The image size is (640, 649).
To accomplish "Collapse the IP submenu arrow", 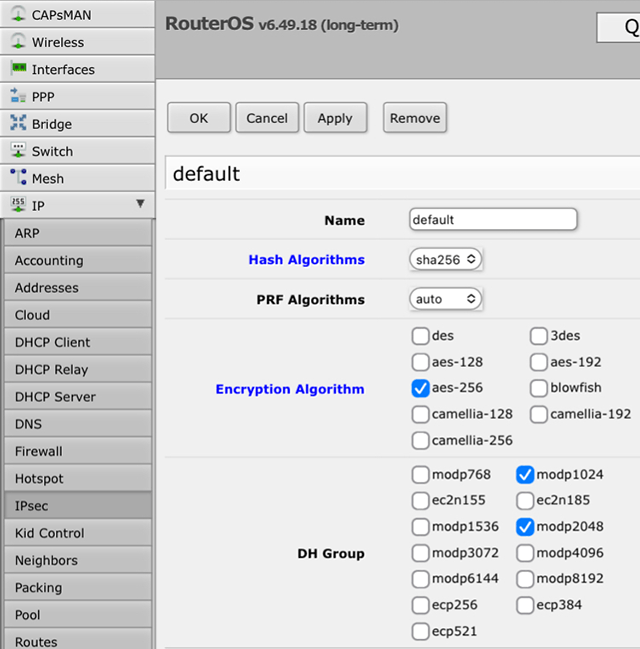I will point(140,204).
